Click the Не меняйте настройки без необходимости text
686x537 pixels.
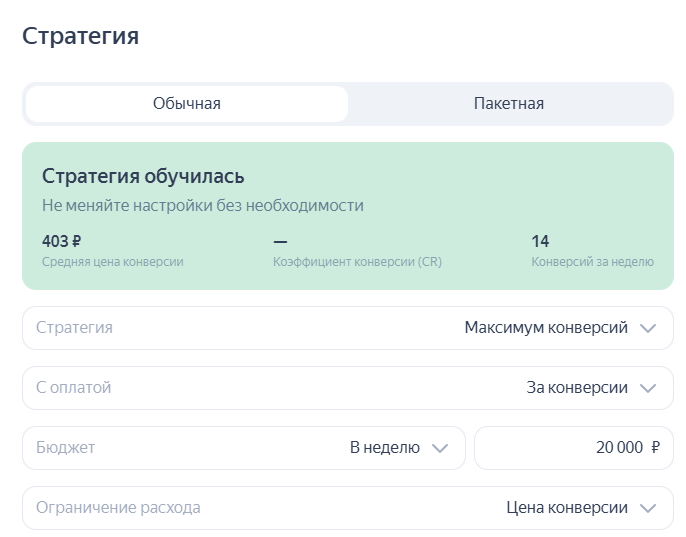[203, 205]
